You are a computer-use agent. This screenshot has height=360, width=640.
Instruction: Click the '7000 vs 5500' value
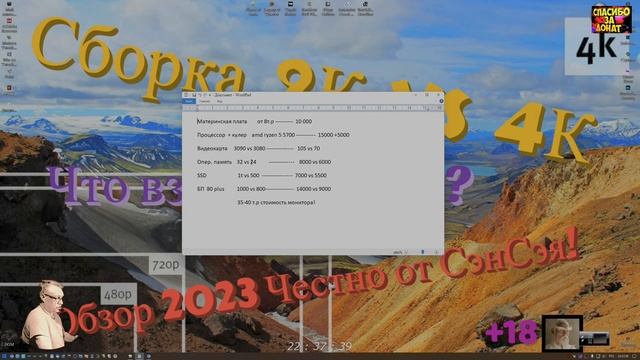click(311, 176)
